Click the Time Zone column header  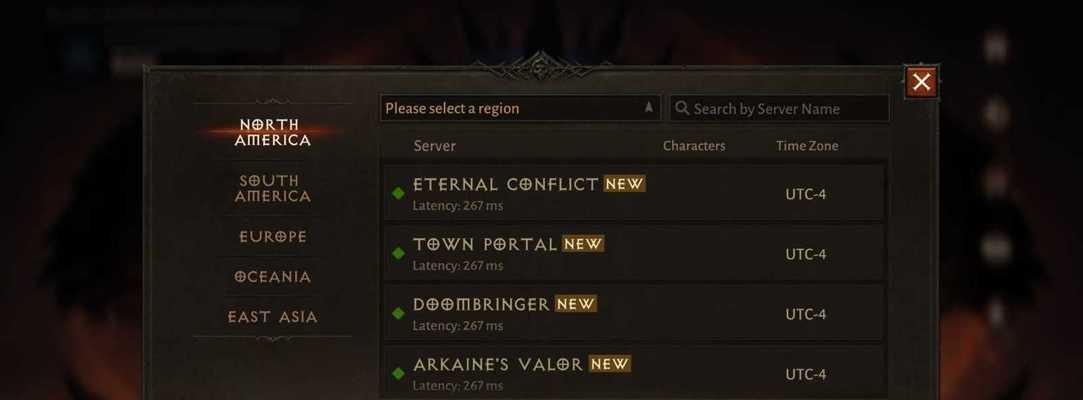807,146
